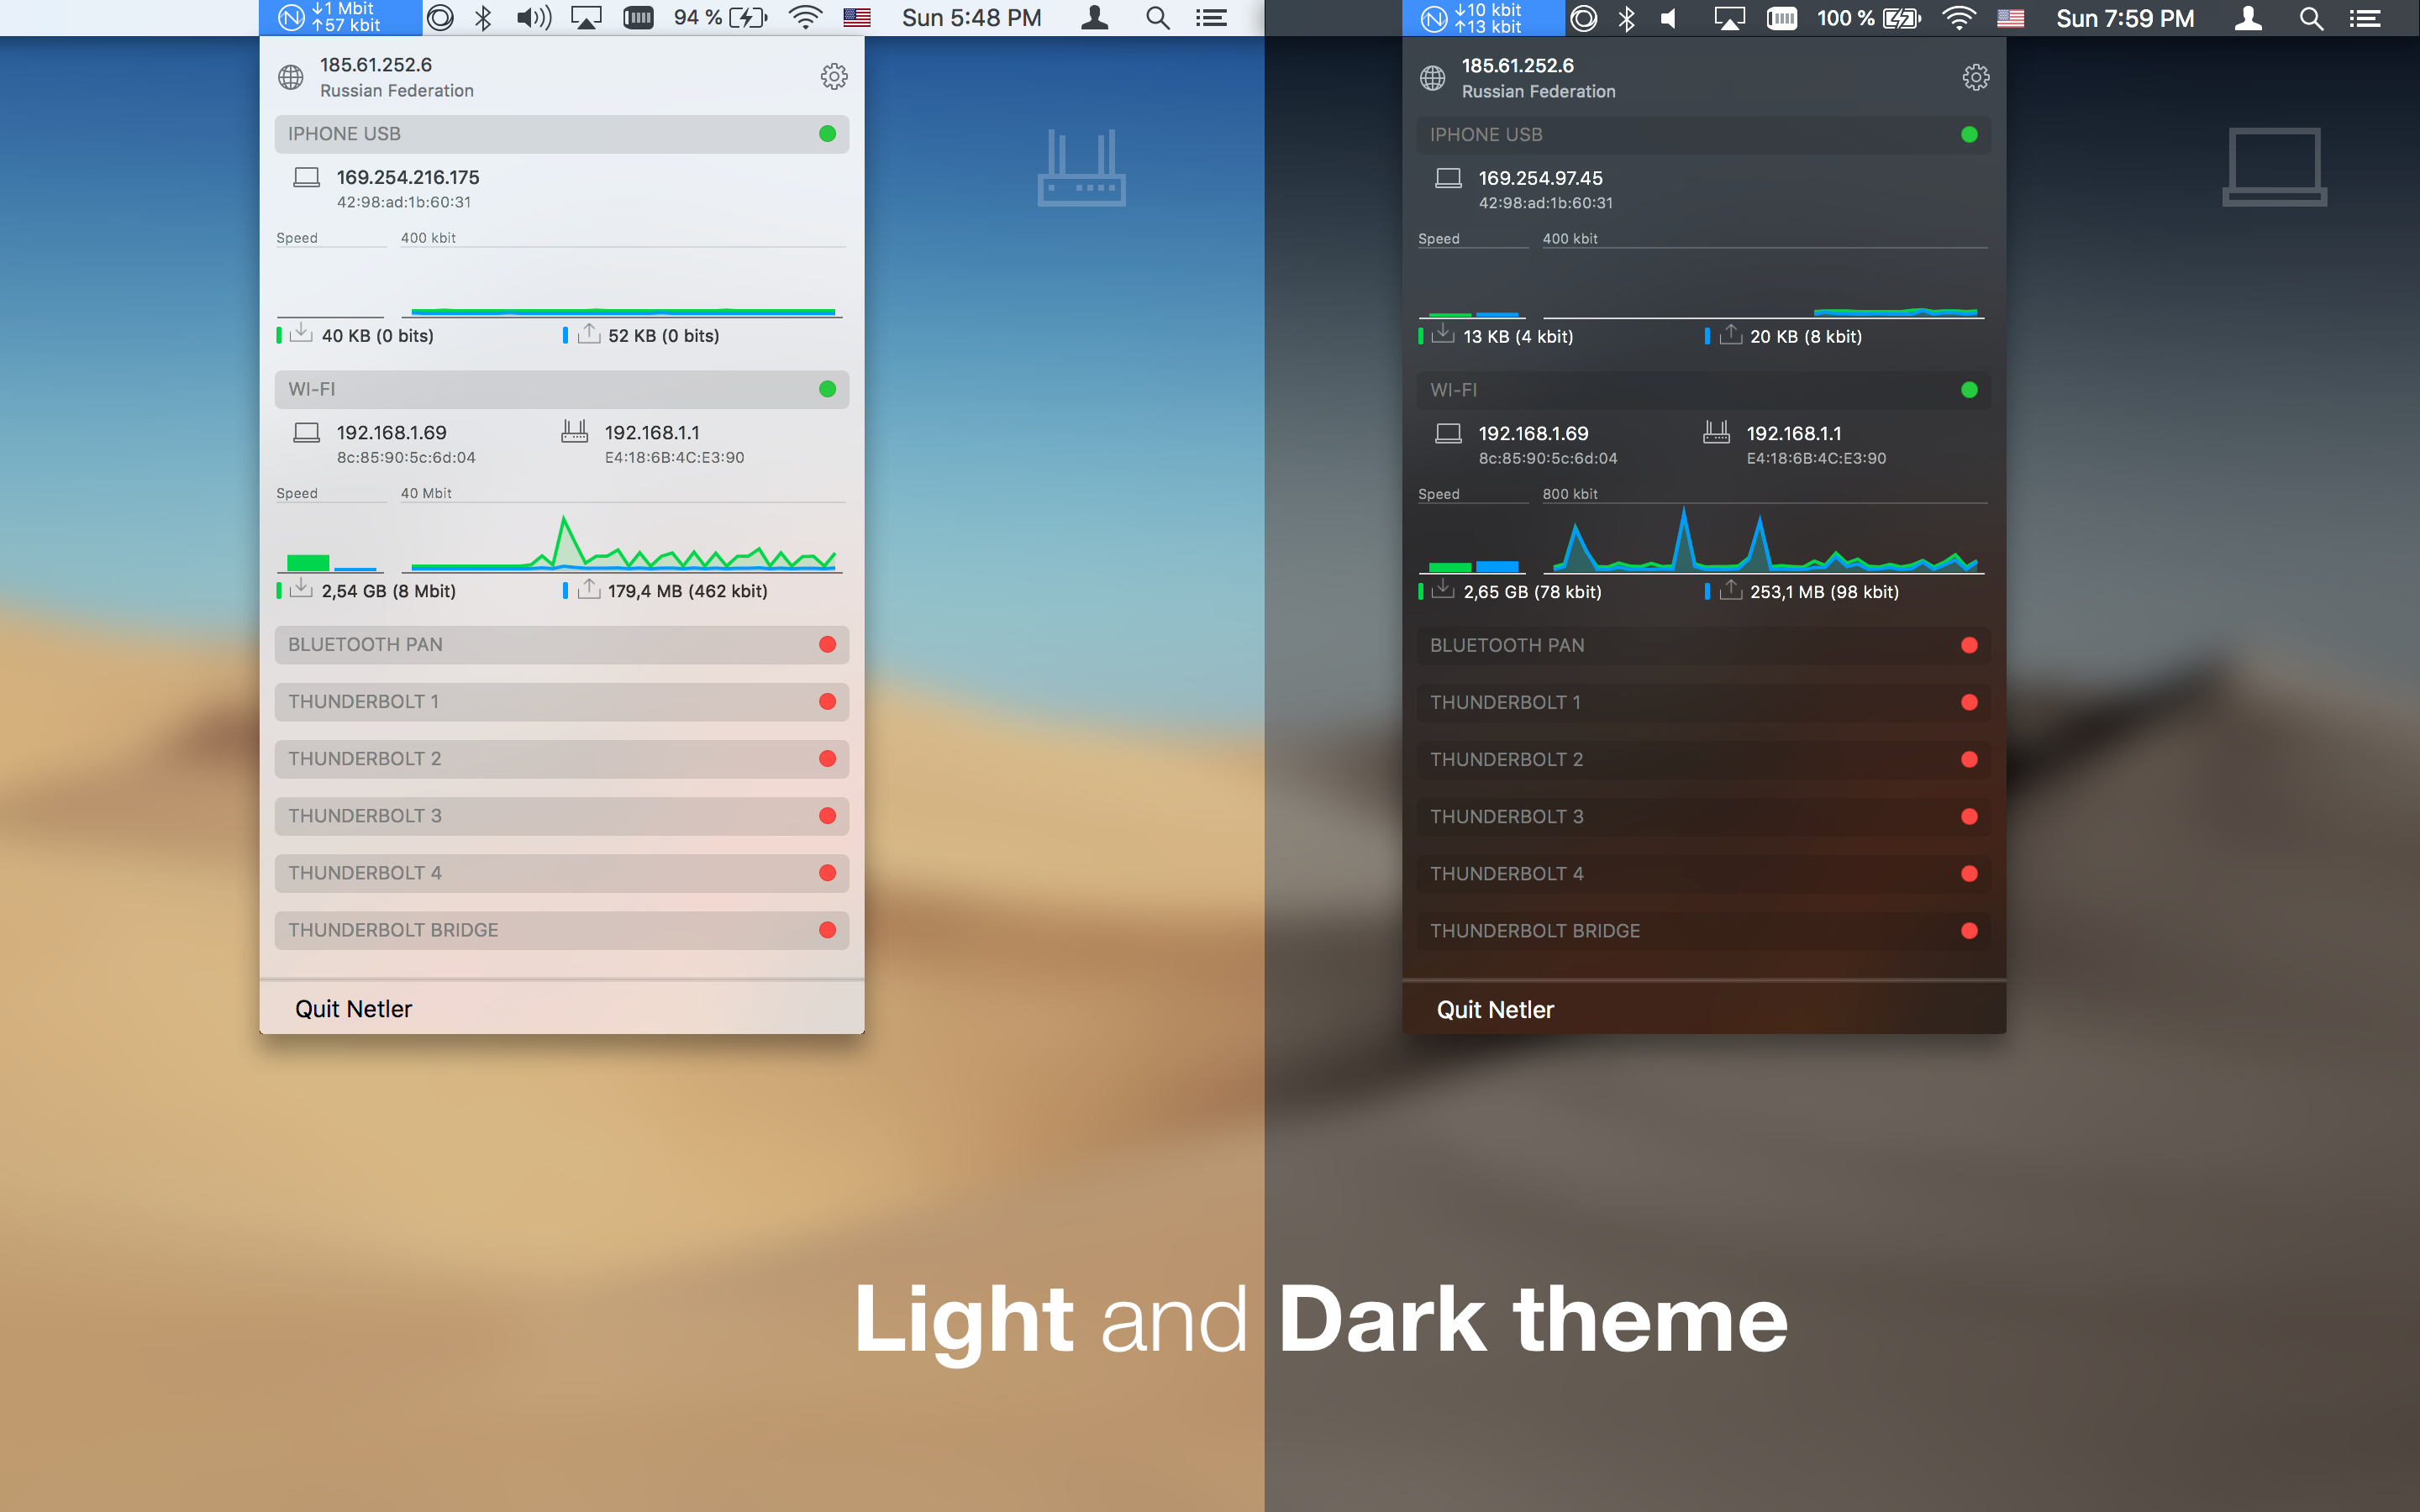Click laptop icon beside 169.254.216.175

tap(306, 178)
